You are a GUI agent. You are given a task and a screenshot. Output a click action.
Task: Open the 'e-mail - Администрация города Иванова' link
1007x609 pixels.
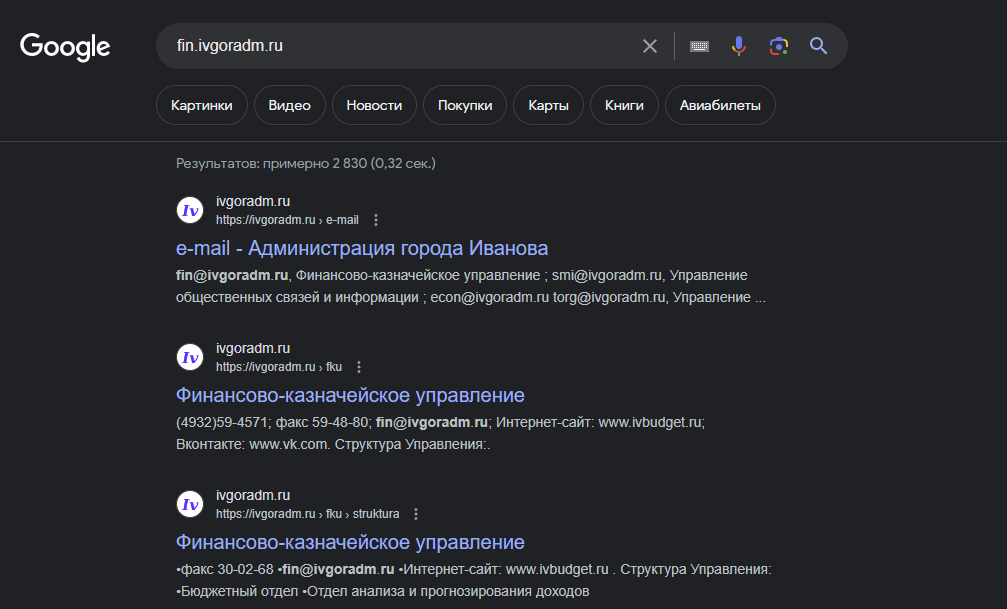362,248
